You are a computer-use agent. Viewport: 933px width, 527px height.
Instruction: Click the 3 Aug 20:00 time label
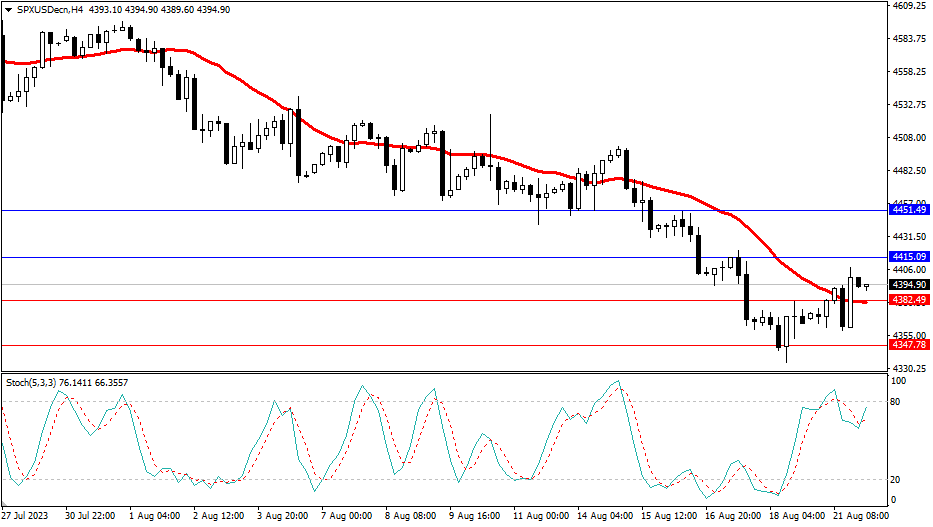click(x=283, y=517)
